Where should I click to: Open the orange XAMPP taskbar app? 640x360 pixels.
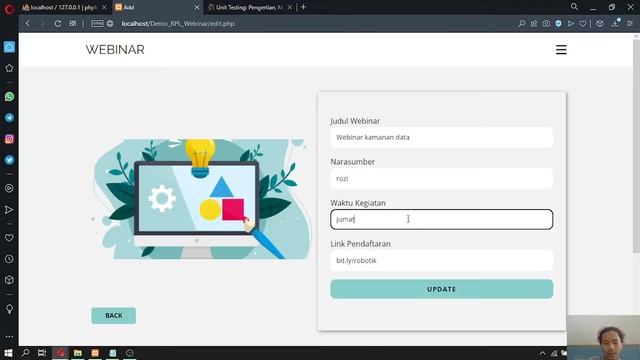[x=95, y=353]
